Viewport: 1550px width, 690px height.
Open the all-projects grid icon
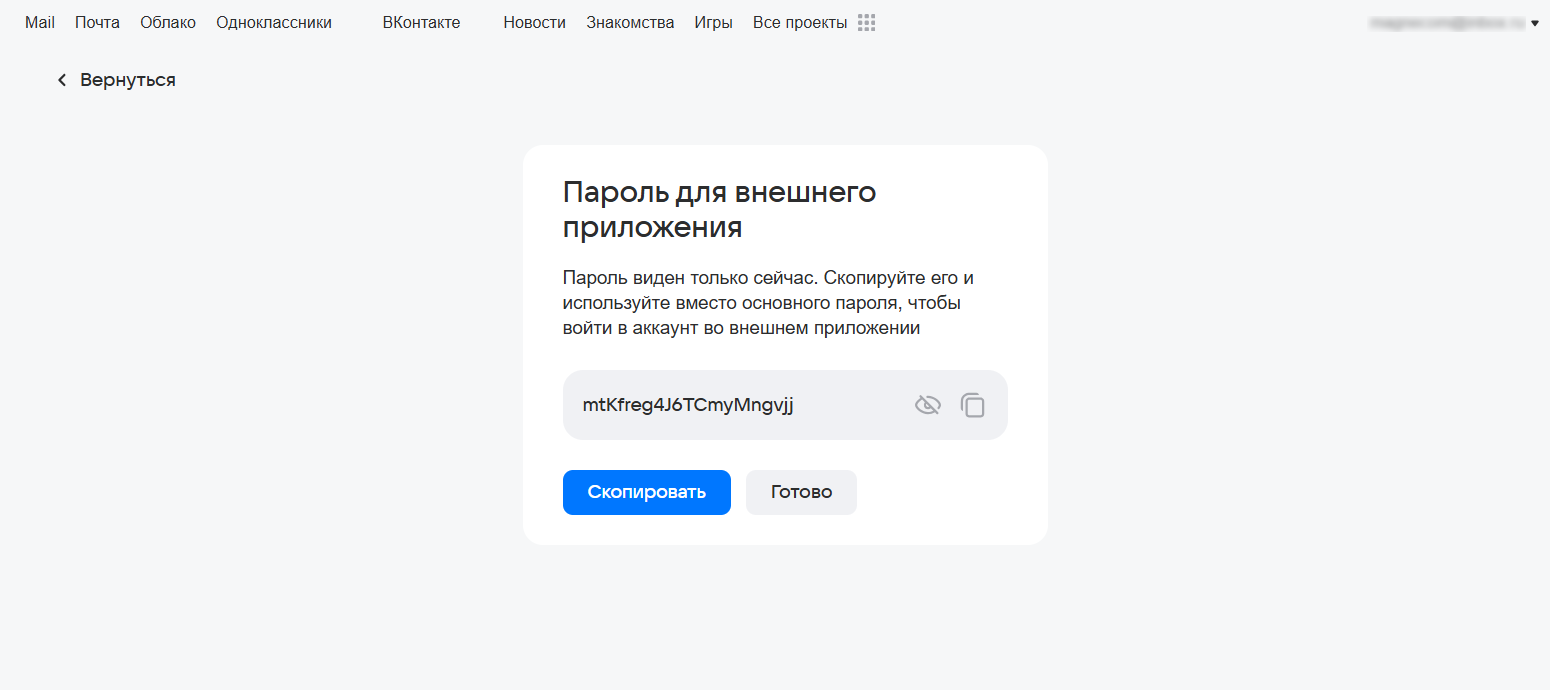click(867, 23)
